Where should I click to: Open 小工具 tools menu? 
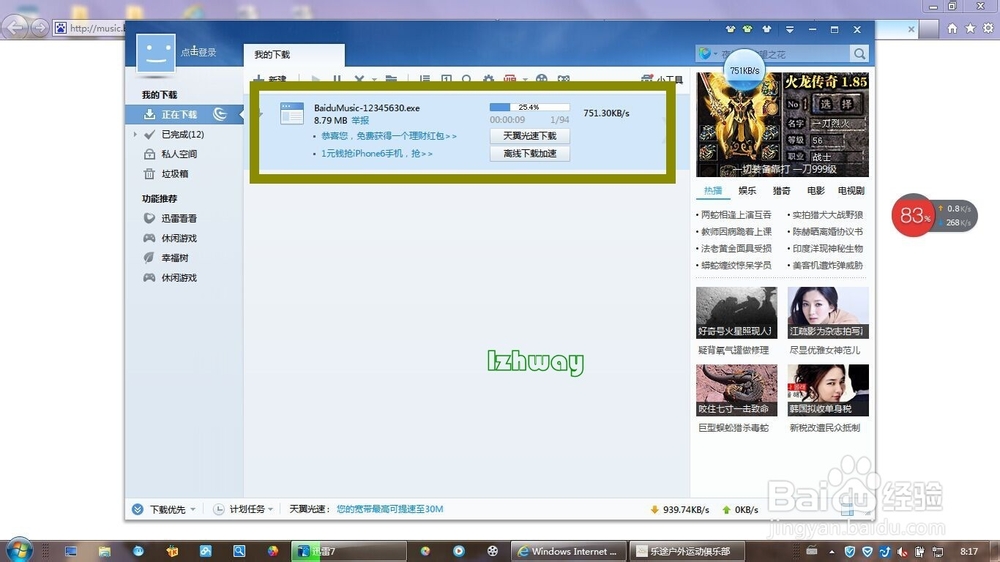(662, 79)
